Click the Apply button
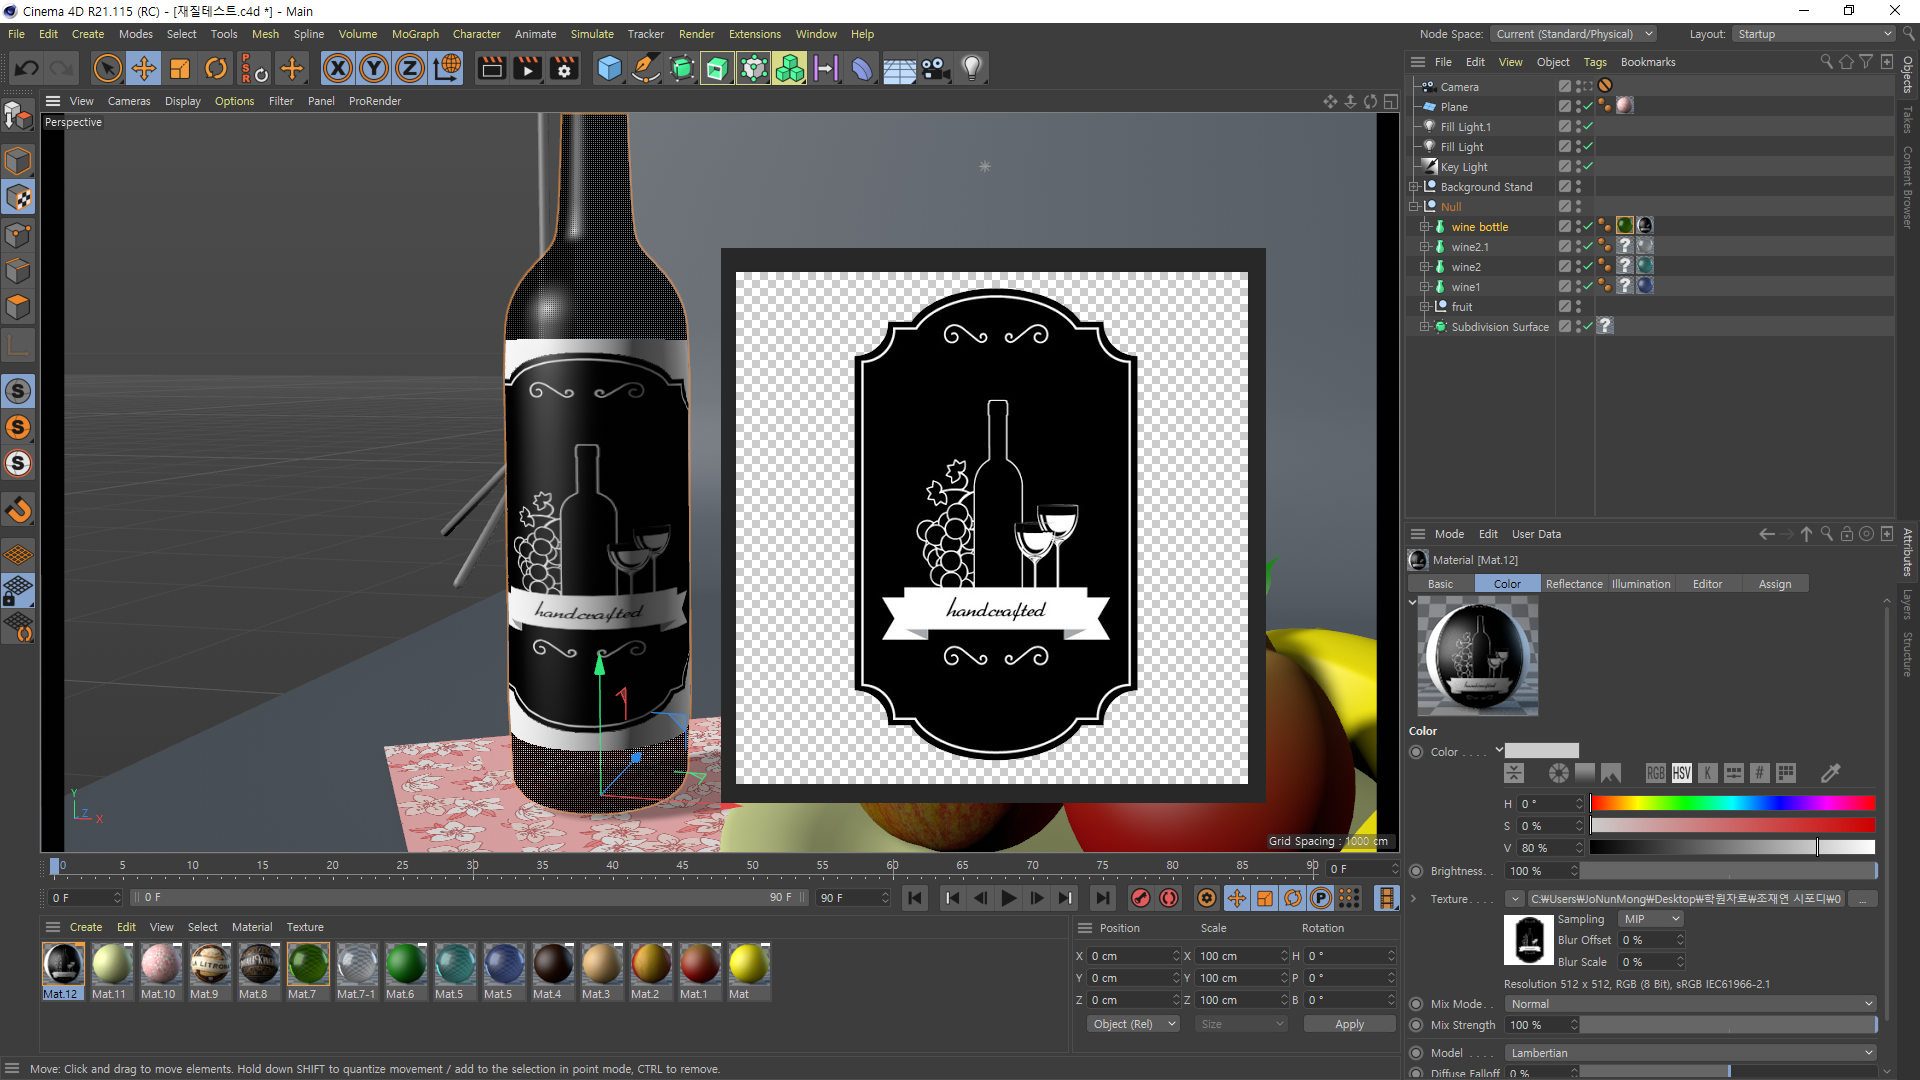Viewport: 1920px width, 1080px height. (1349, 1024)
